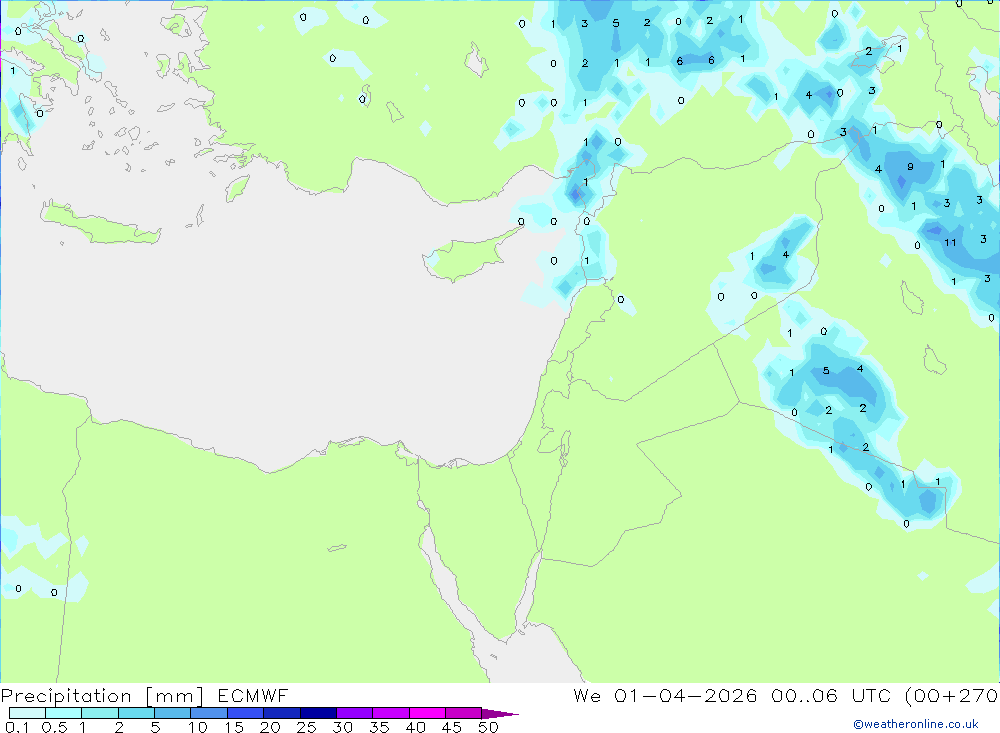
Task: Click the 35–40 mm purple legend box
Action: (x=391, y=713)
